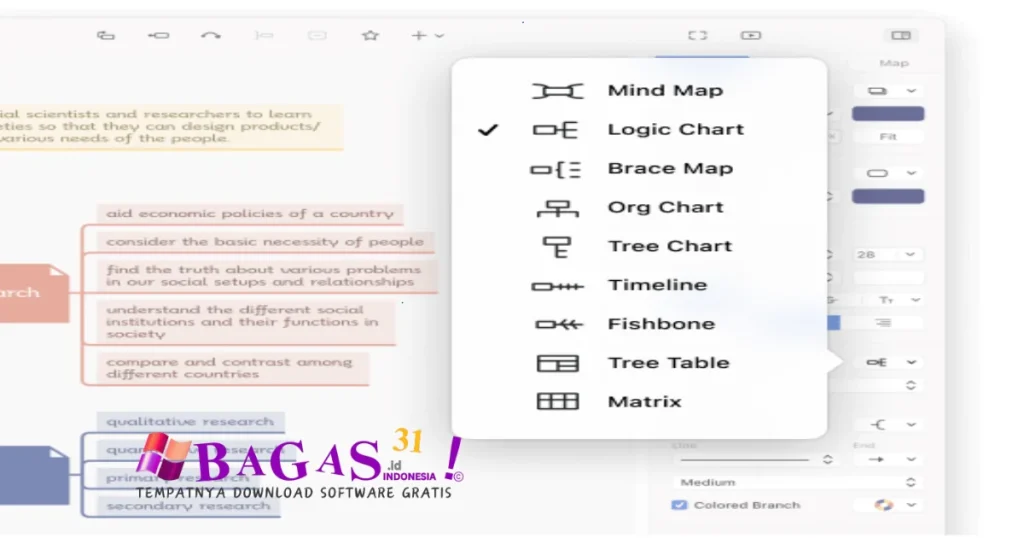The width and height of the screenshot is (1024, 538).
Task: Start Pitch mode with the play-screen icon
Action: tap(750, 35)
